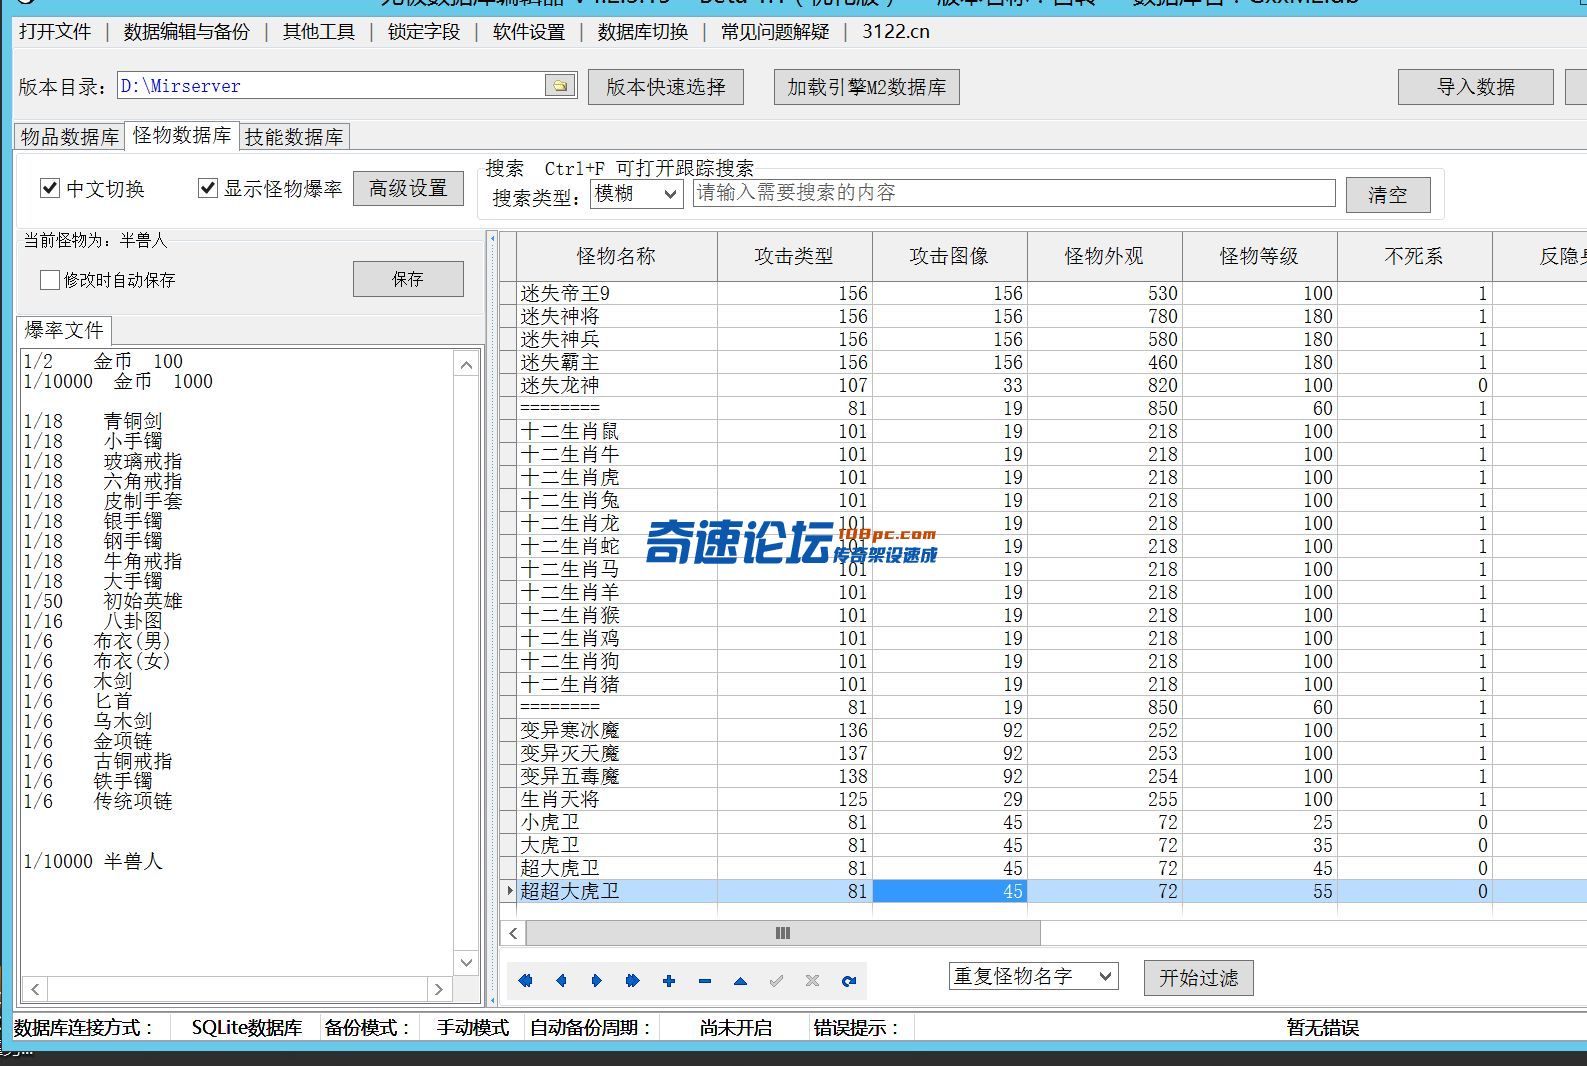This screenshot has width=1587, height=1066.
Task: Click the 怪物名称 column header
Action: point(617,256)
